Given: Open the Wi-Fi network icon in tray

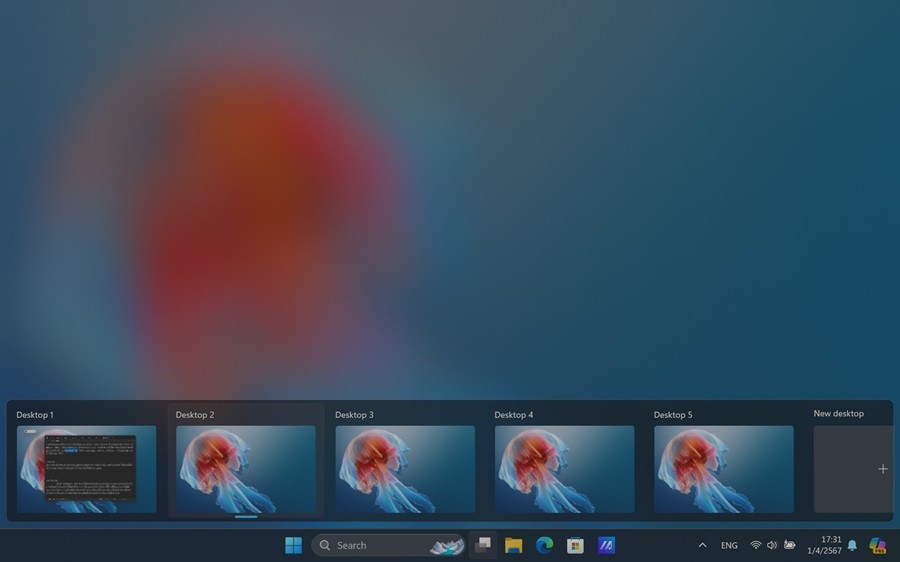Looking at the screenshot, I should pos(756,545).
